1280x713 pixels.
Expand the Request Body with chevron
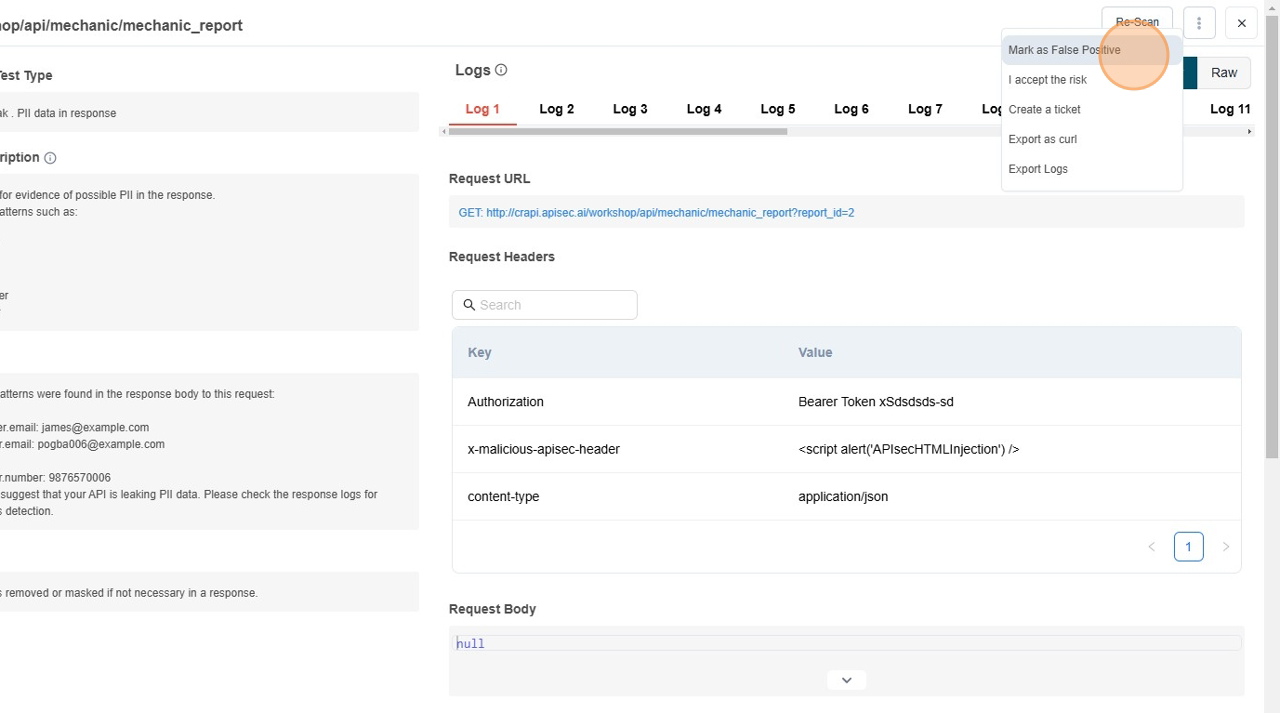846,680
